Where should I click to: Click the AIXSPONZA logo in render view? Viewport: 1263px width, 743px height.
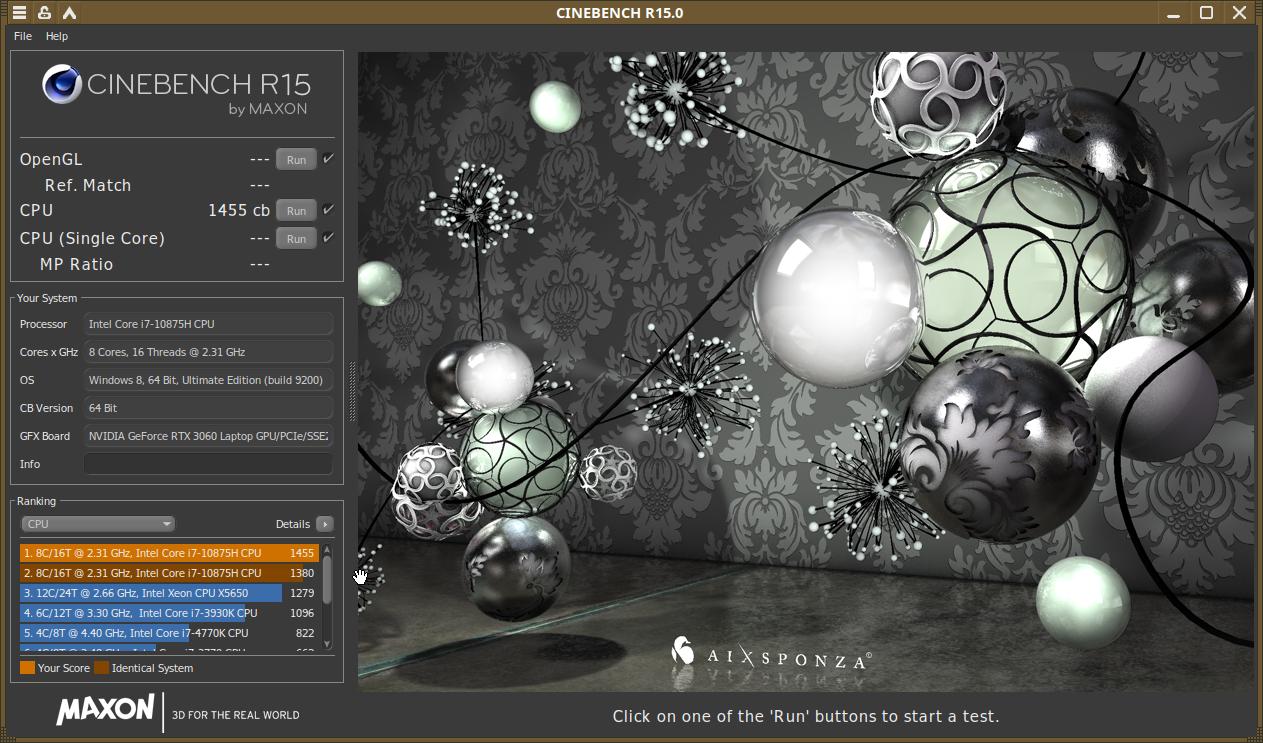coord(770,654)
